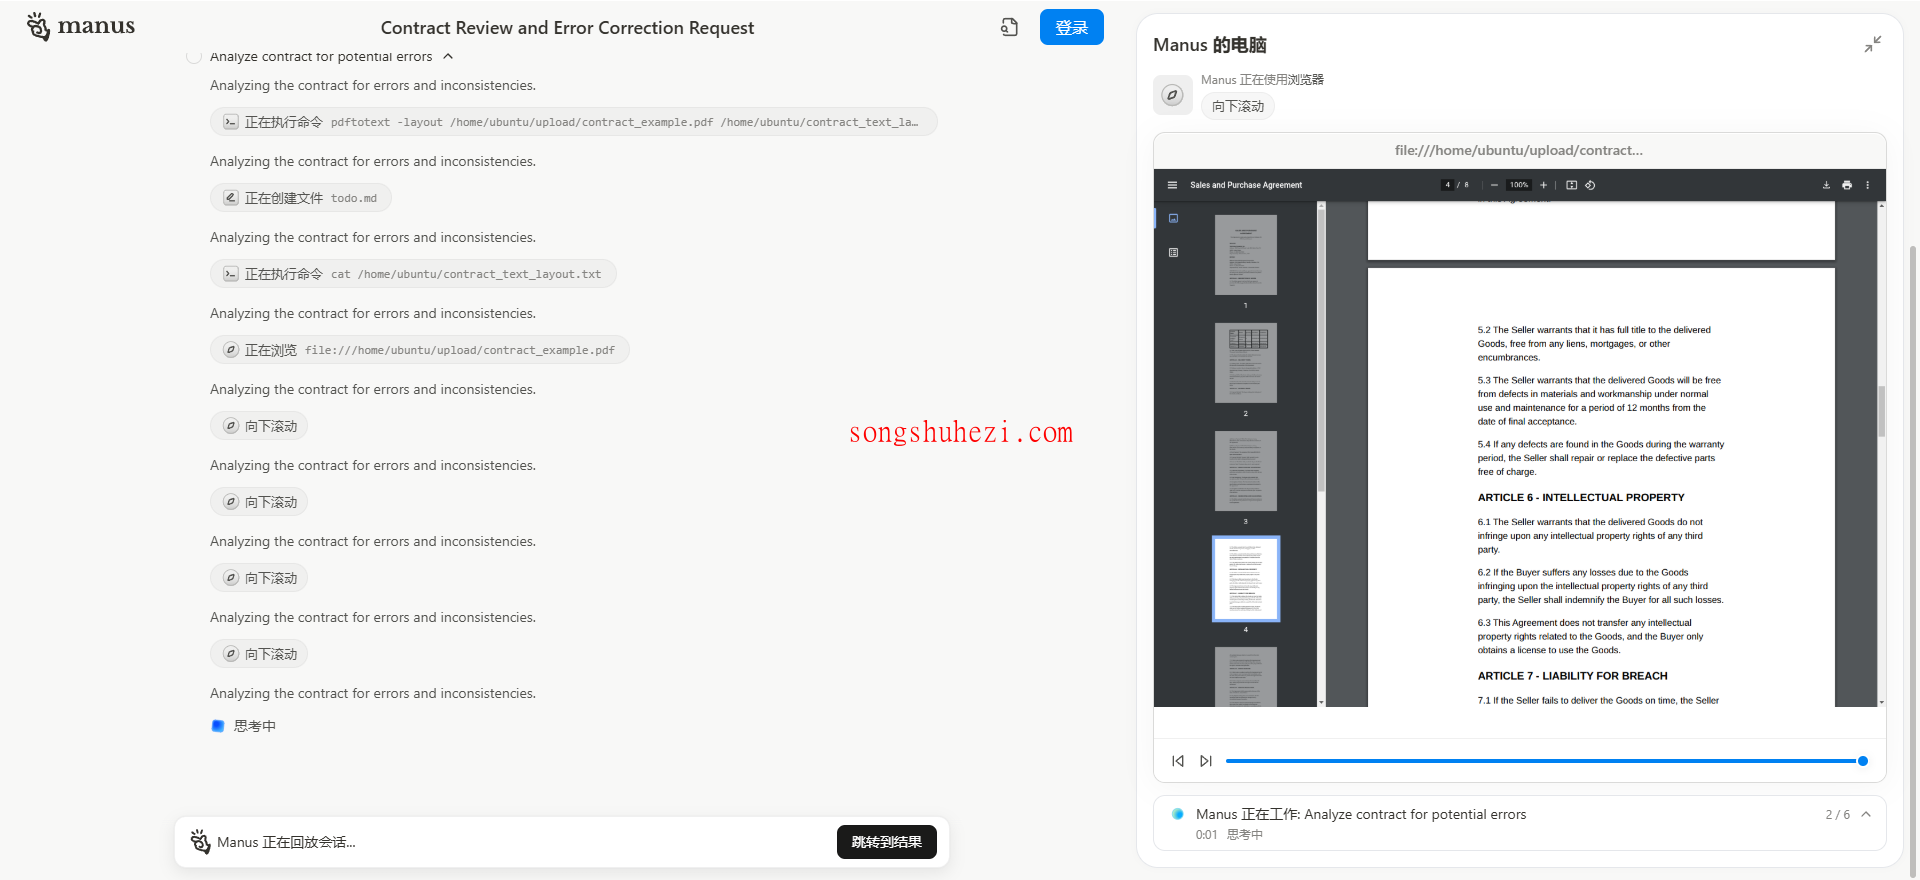Viewport: 1920px width, 880px height.
Task: Download the PDF file
Action: (x=1826, y=185)
